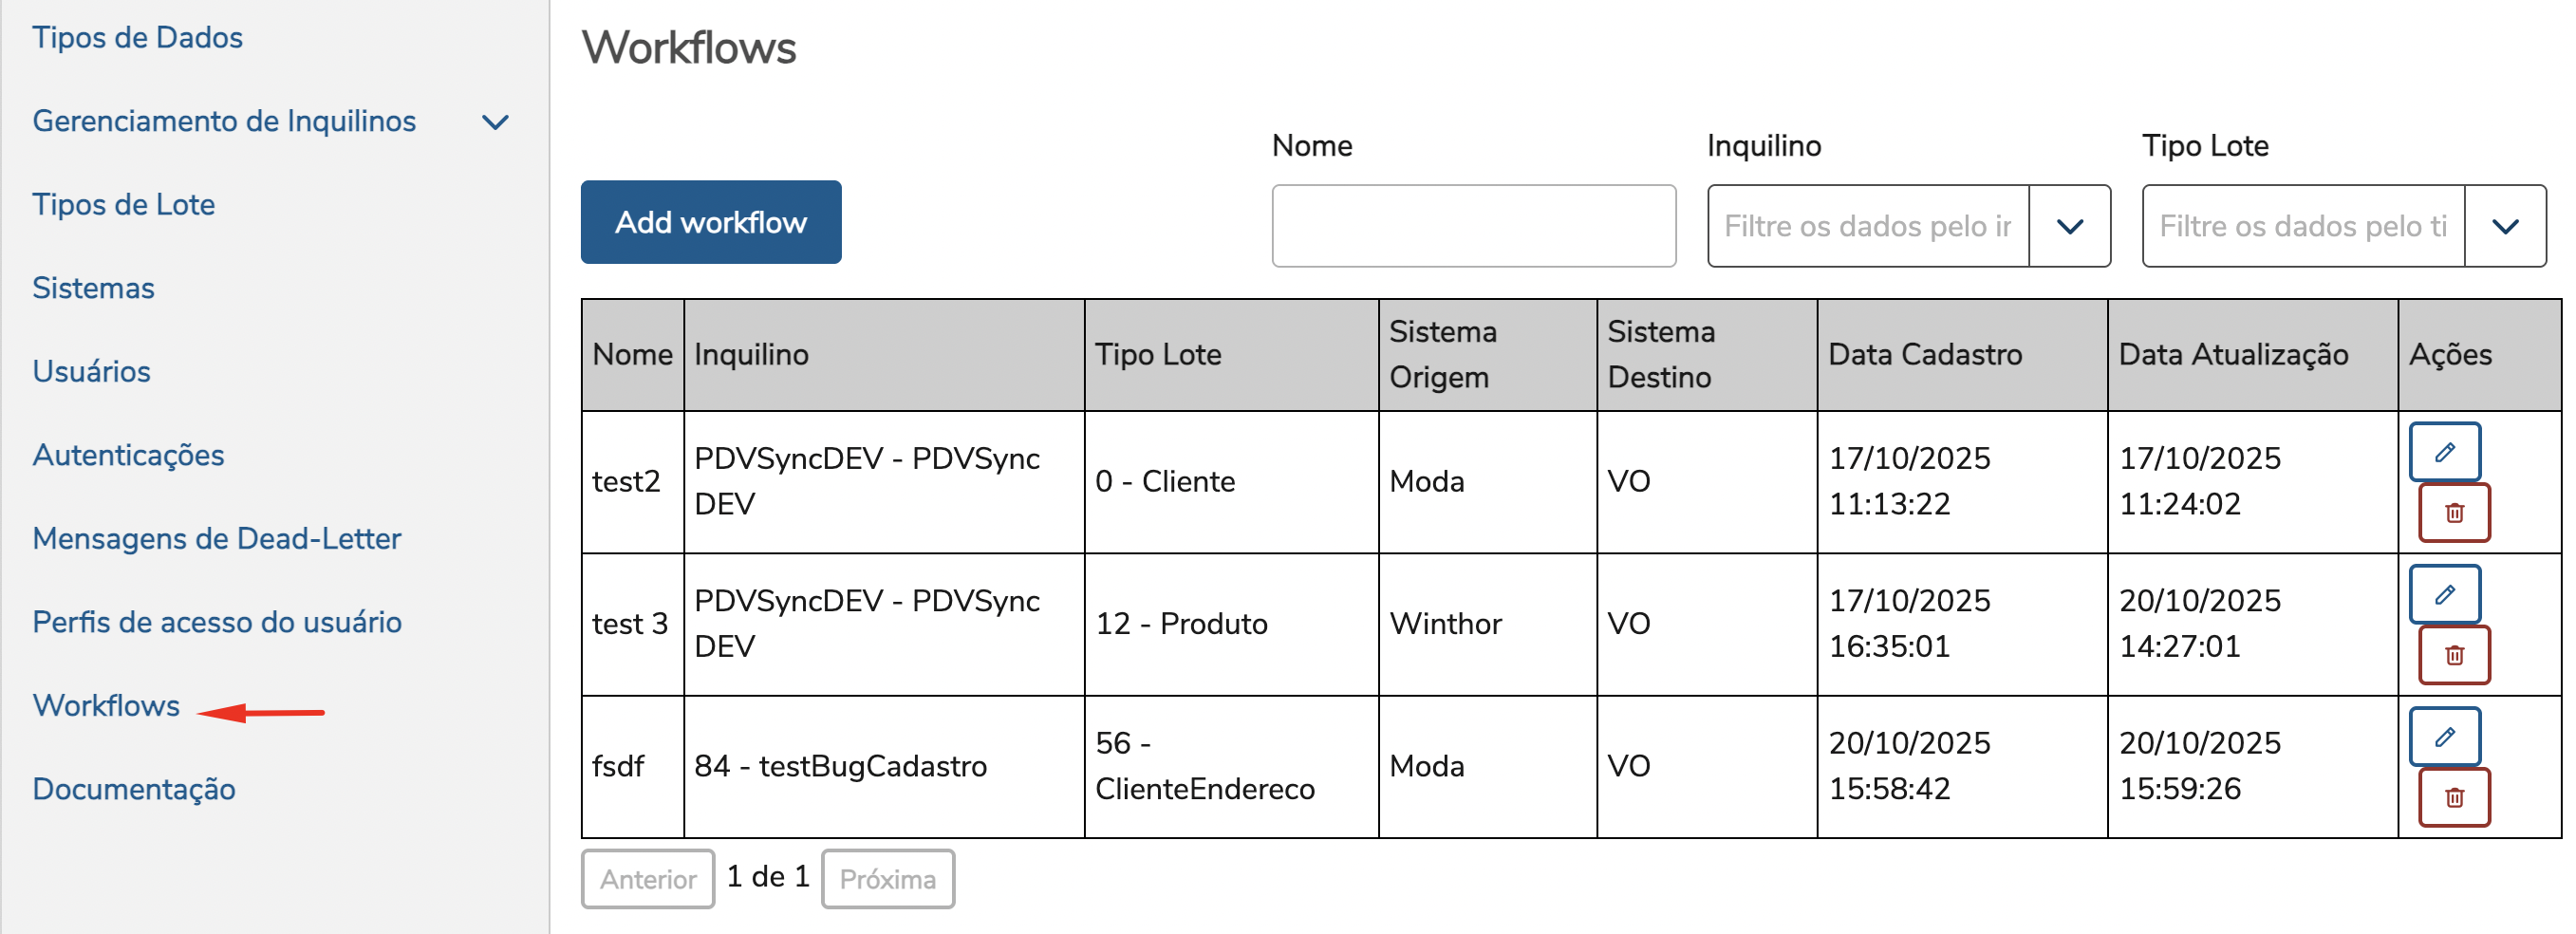Click the trash icon for test 3
The image size is (2576, 934).
(2453, 655)
